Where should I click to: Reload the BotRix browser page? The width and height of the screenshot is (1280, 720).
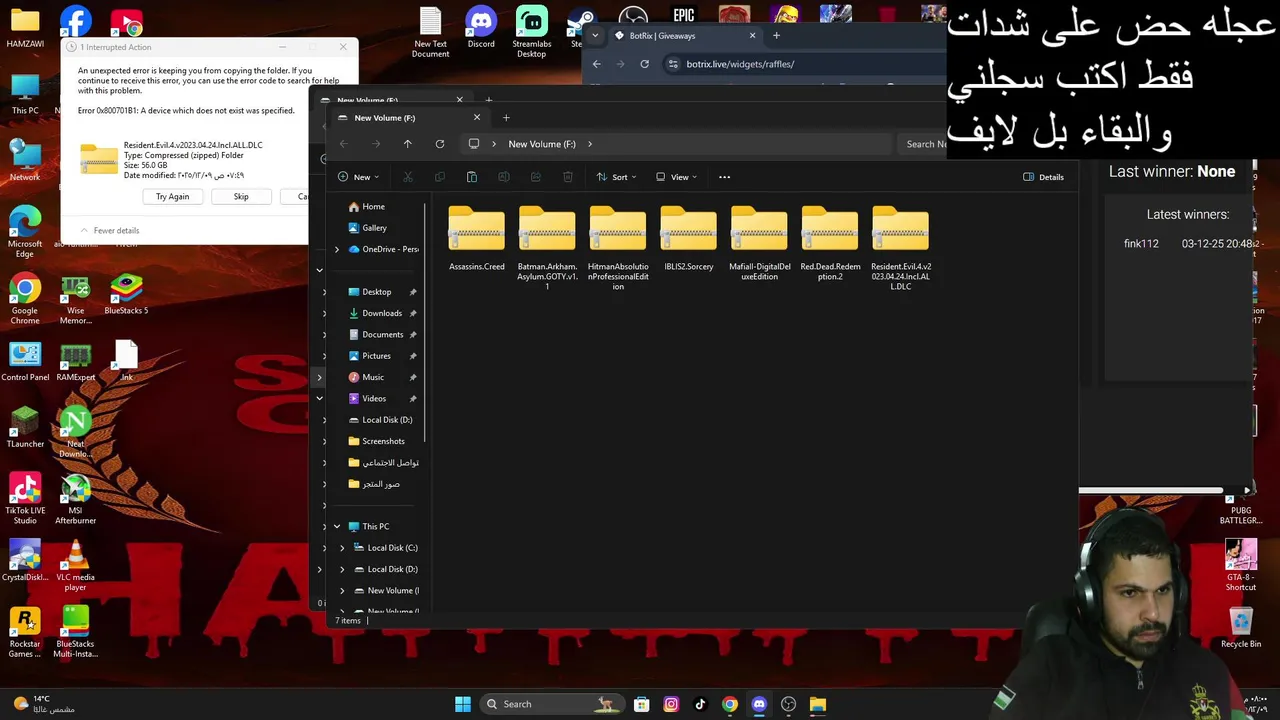click(x=644, y=64)
